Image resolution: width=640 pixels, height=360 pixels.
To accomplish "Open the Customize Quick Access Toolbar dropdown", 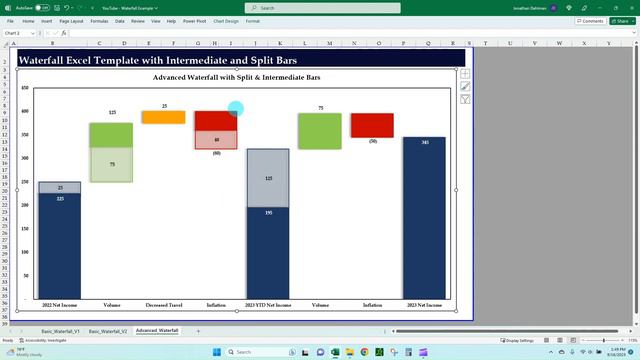I will (x=92, y=8).
